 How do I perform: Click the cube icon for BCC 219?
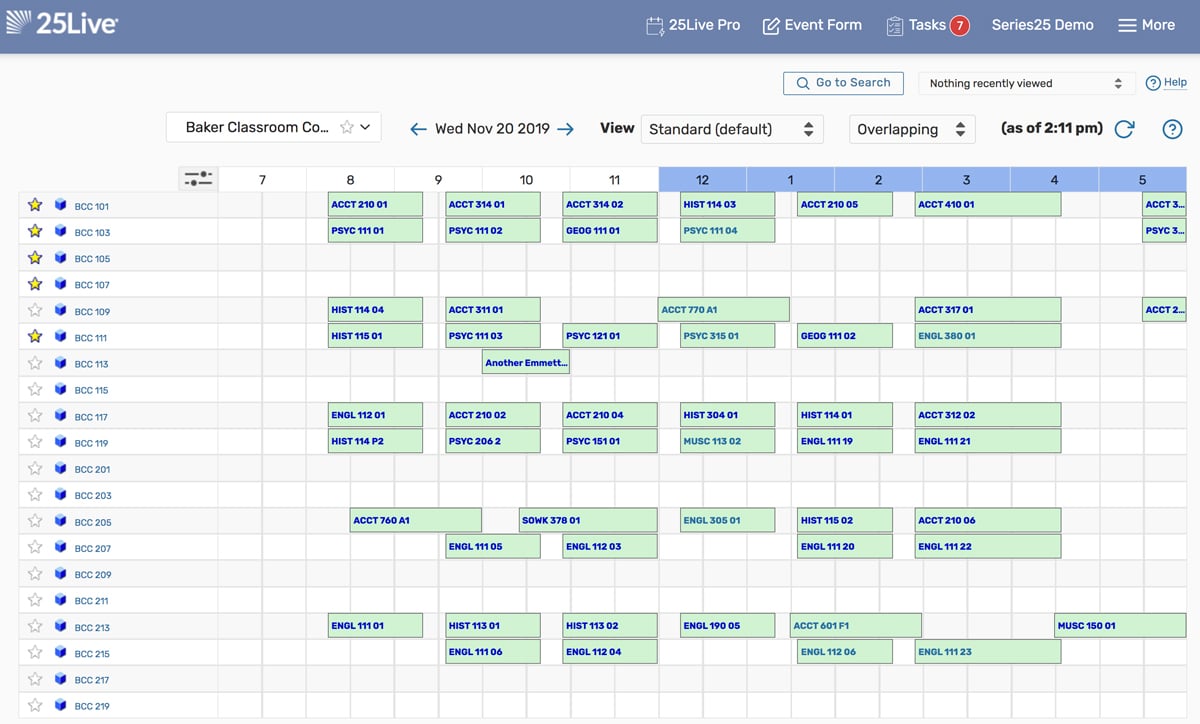pyautogui.click(x=60, y=706)
